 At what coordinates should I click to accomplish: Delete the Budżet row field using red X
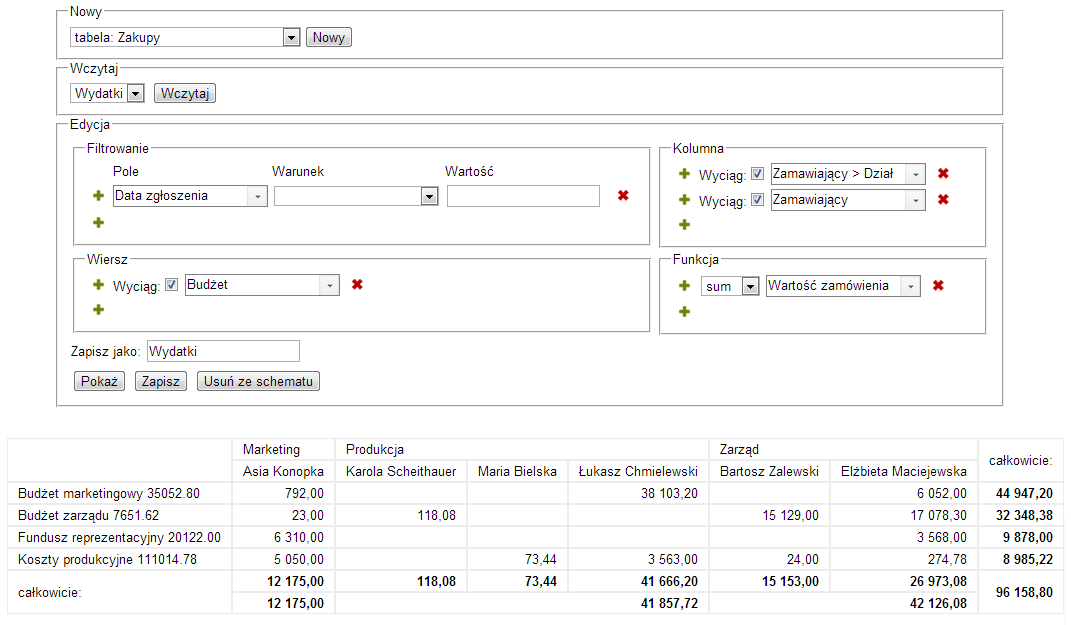pyautogui.click(x=357, y=285)
